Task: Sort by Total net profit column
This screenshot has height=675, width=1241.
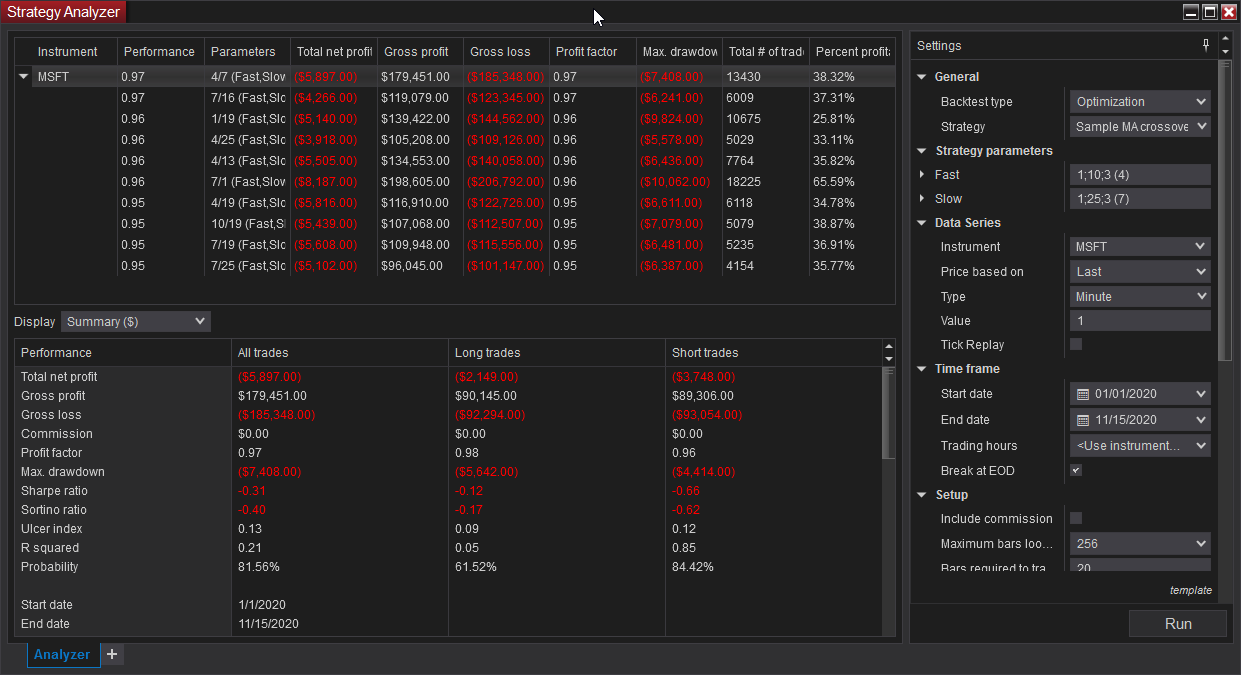Action: 334,52
